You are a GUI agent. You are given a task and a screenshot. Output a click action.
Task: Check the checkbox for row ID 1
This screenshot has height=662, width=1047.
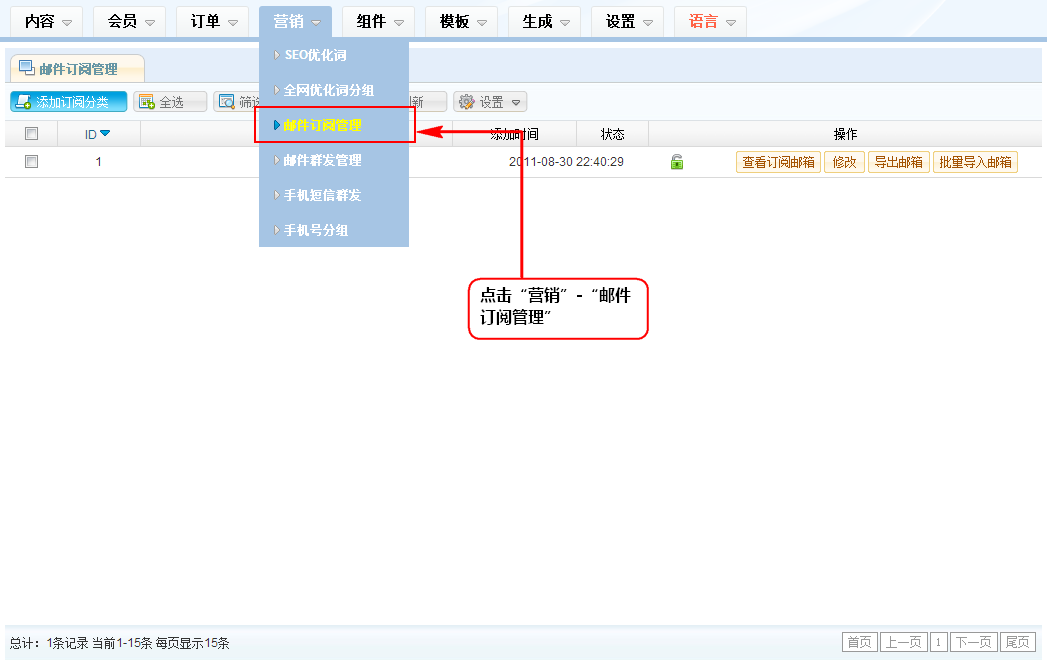pyautogui.click(x=31, y=162)
